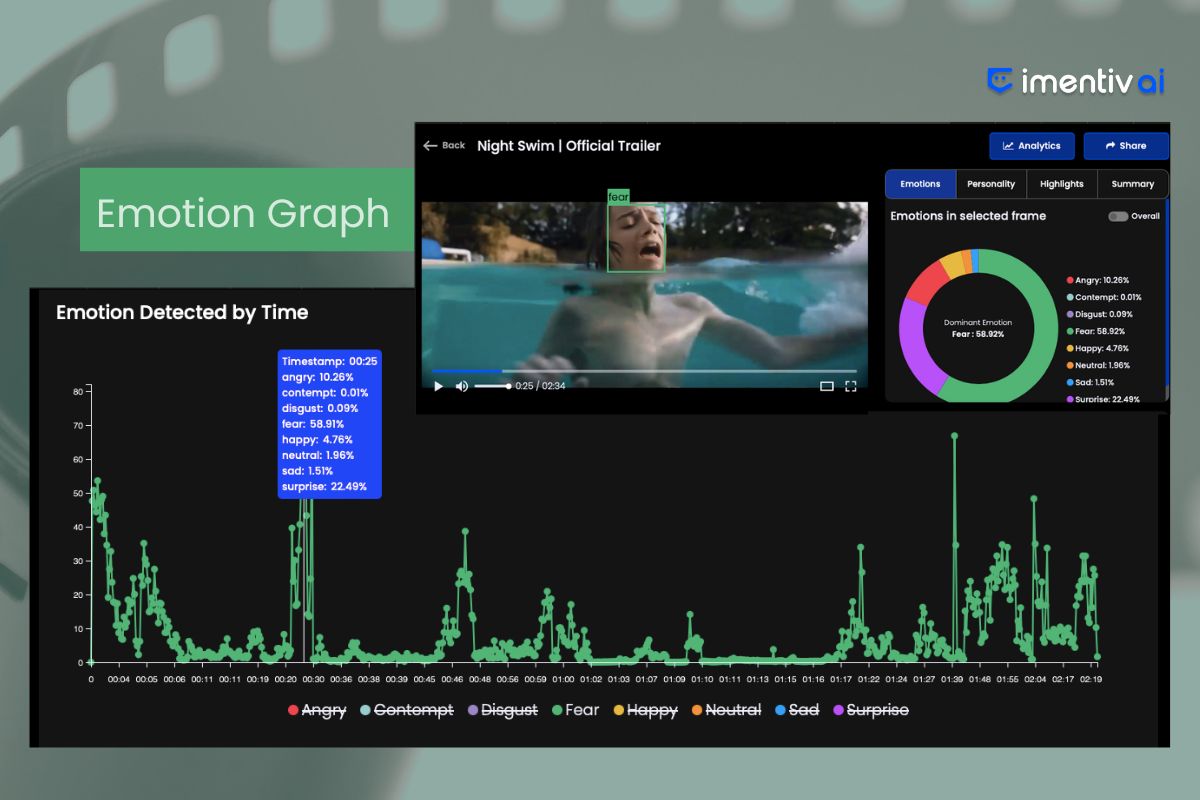Click the '0:25 / 02:34' time display
This screenshot has height=800, width=1200.
(540, 386)
